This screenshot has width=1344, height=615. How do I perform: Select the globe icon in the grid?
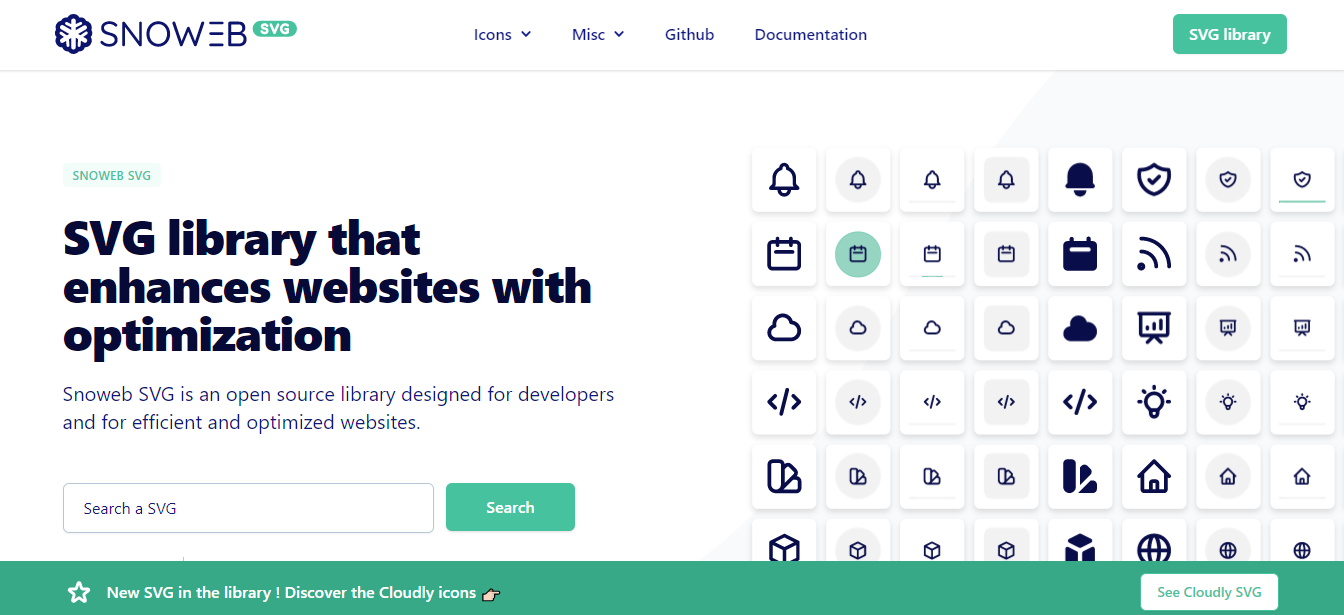1154,548
